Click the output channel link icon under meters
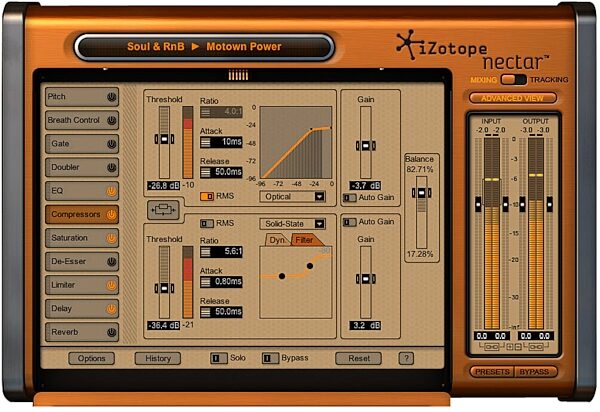This screenshot has width=600, height=412. [536, 347]
